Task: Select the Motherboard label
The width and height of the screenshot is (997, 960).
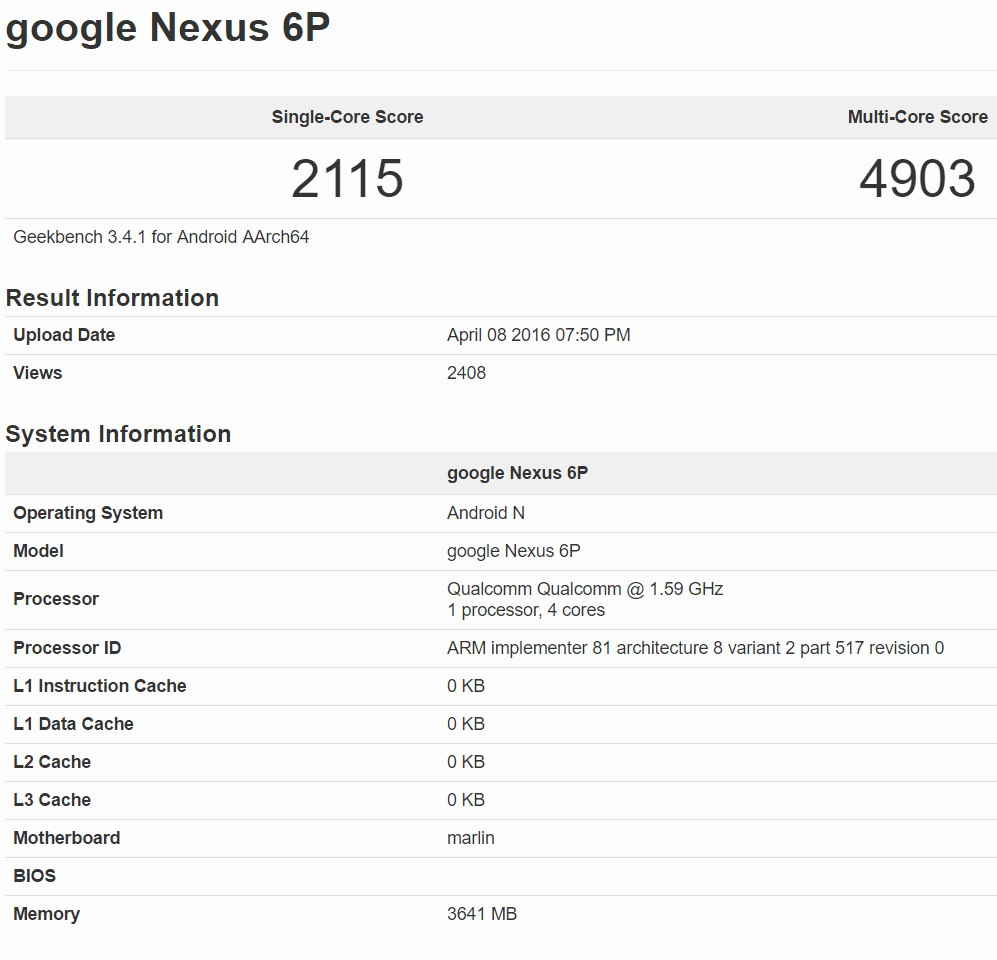Action: [67, 838]
